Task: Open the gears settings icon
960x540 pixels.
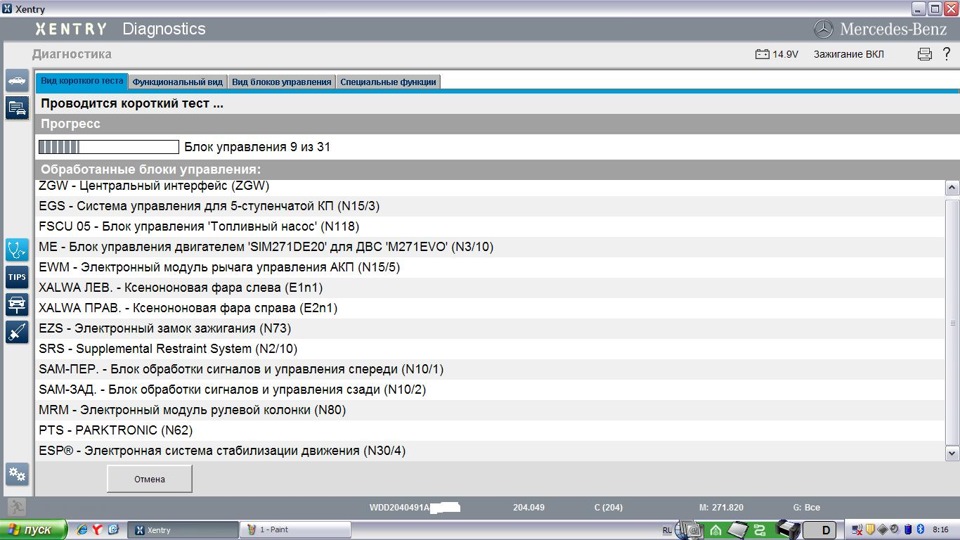Action: 17,474
